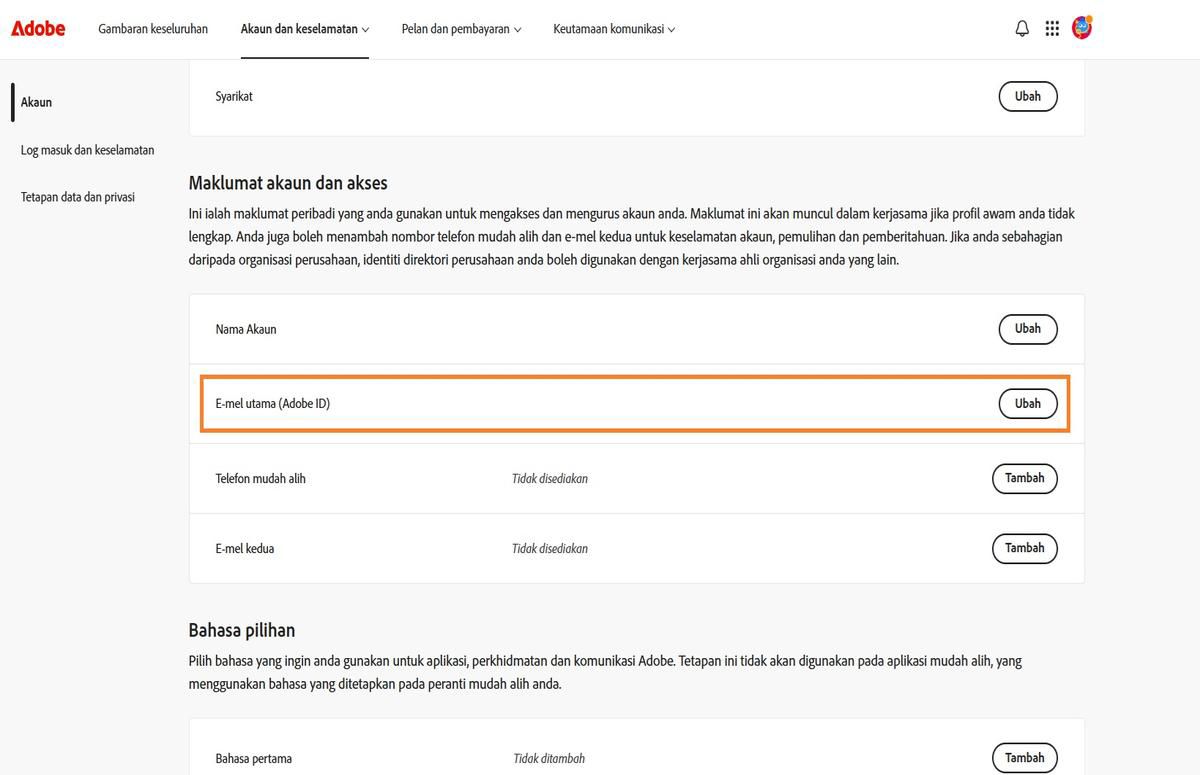Open Log masuk dan keselamatan settings
The height and width of the screenshot is (775, 1200).
tap(87, 149)
